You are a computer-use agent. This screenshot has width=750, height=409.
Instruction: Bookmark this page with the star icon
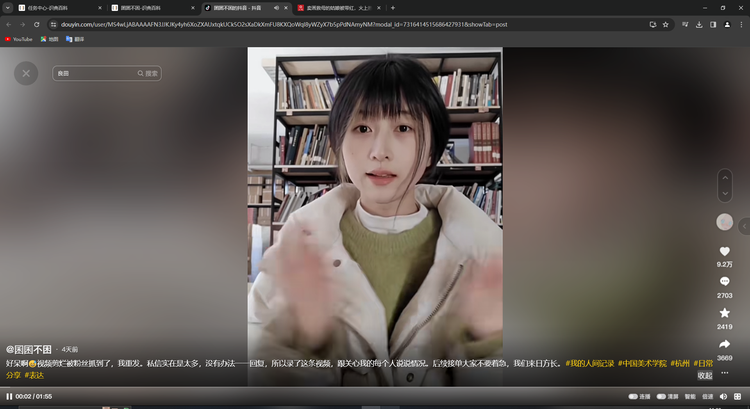(665, 24)
